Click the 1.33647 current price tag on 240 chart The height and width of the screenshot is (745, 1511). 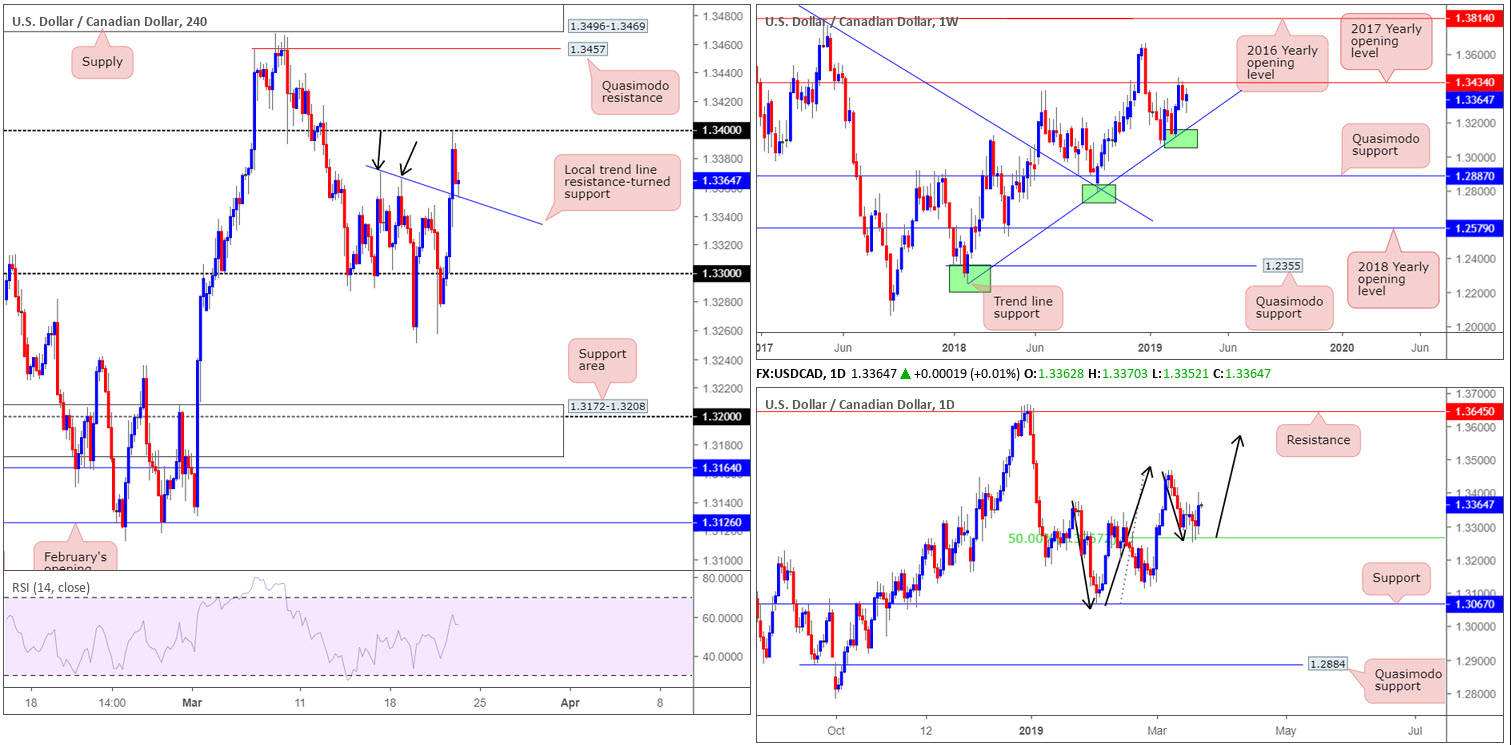click(x=721, y=181)
